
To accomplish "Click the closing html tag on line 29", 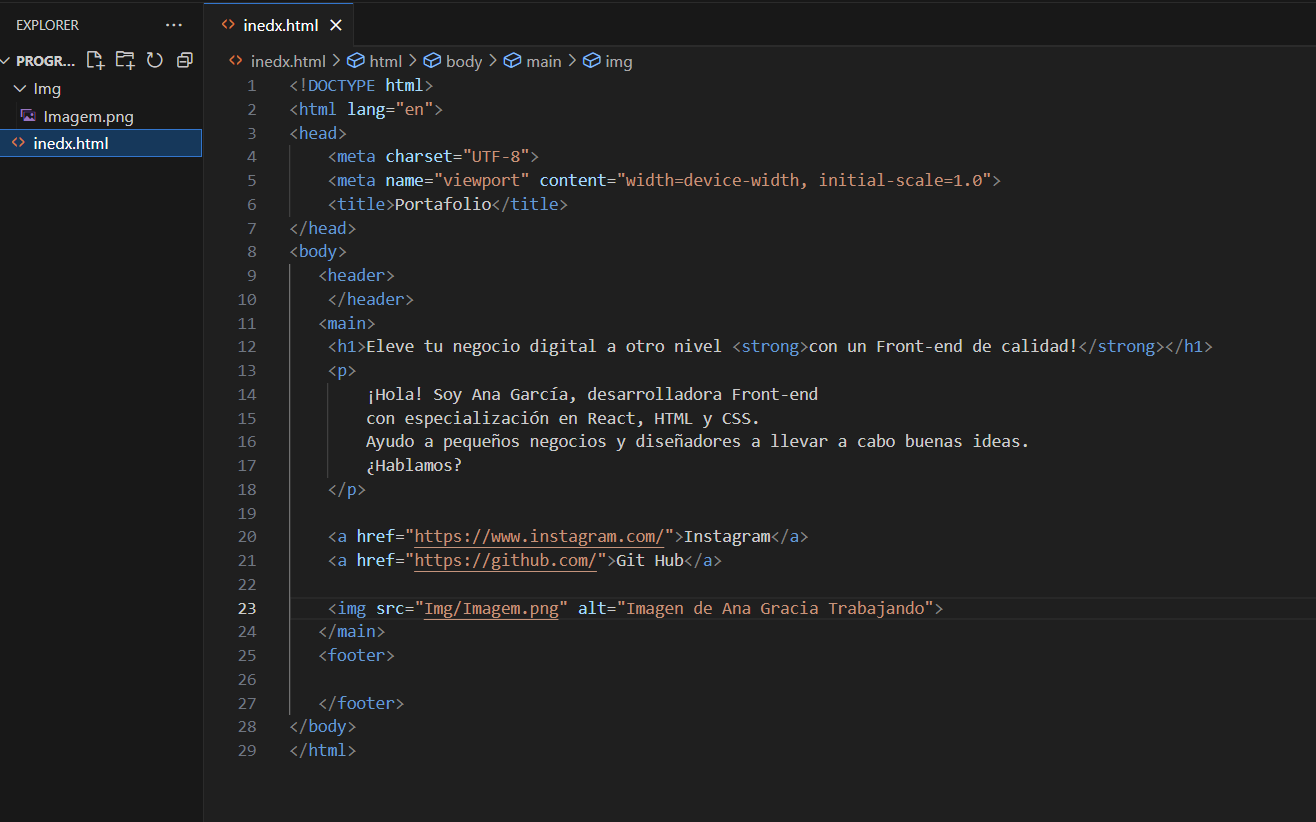I will pyautogui.click(x=322, y=751).
